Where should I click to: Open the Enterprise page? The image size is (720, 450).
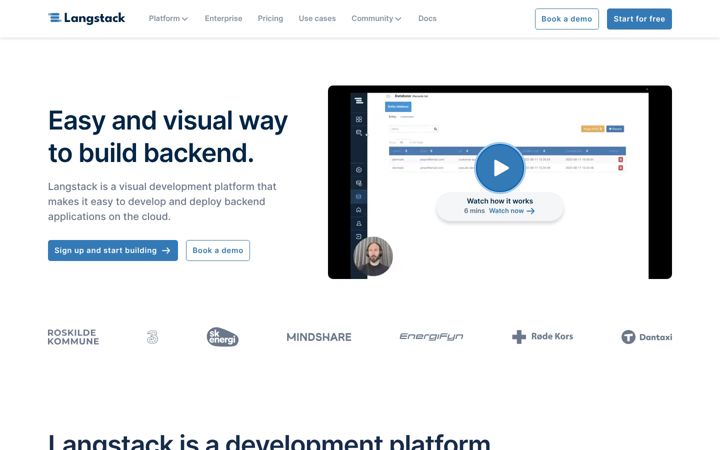pyautogui.click(x=223, y=19)
